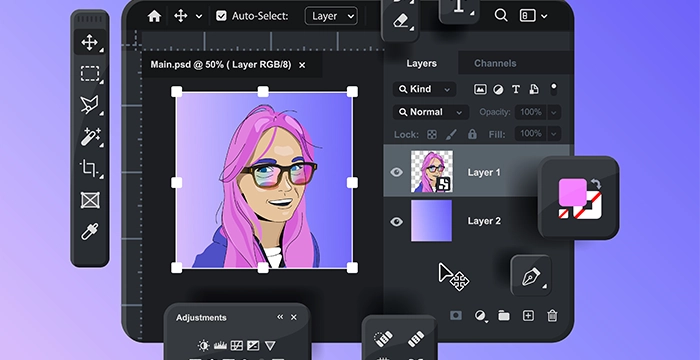The image size is (700, 360).
Task: Open the Fill slider chevron
Action: (554, 134)
